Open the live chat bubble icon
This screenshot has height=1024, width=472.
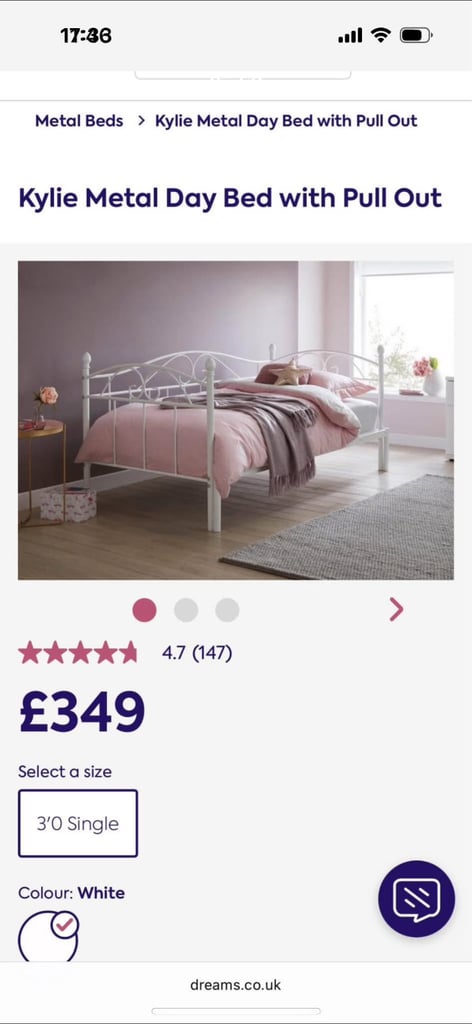pos(417,899)
